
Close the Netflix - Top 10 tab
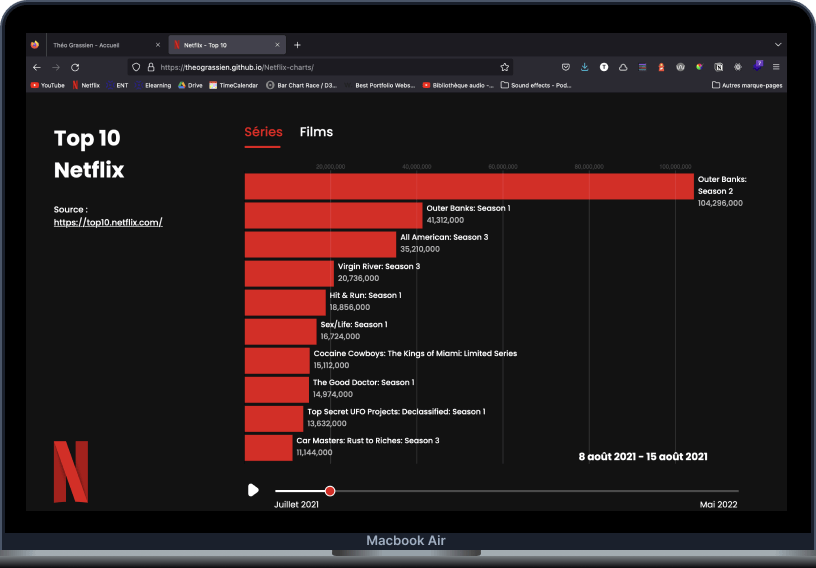[277, 45]
